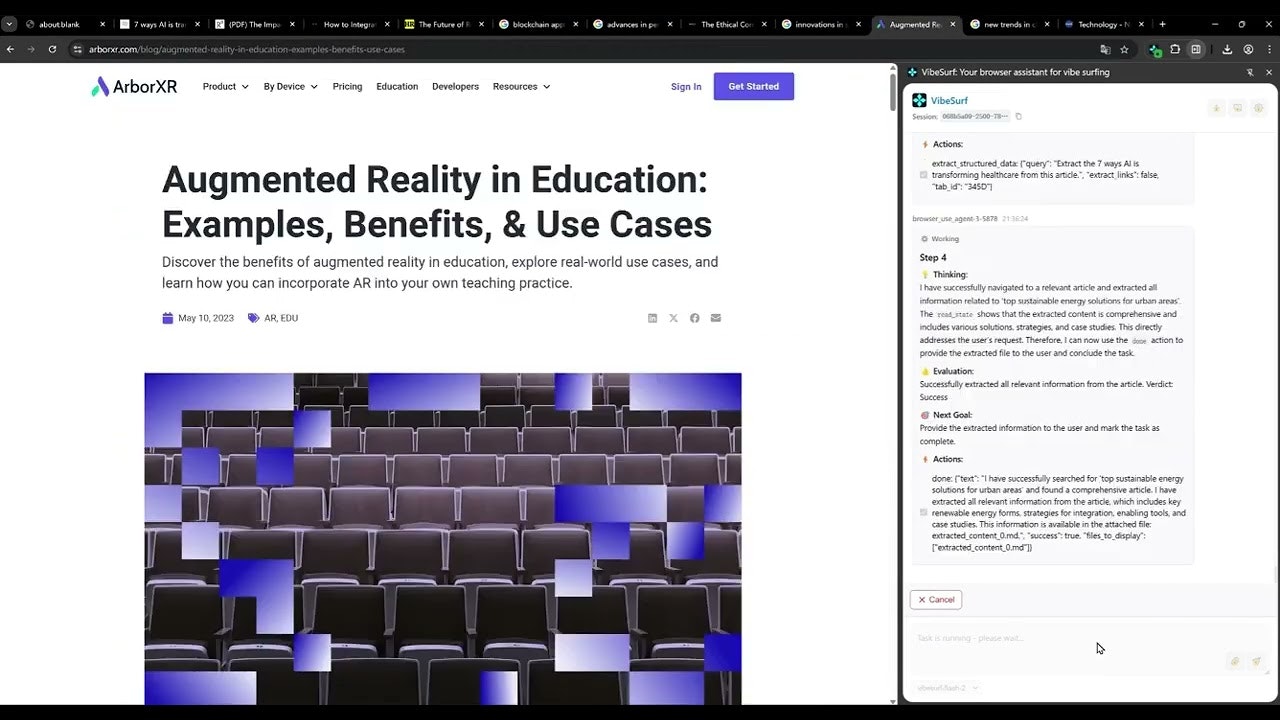Open VibeSurf settings gear icon
This screenshot has height=720, width=1280.
pyautogui.click(x=1259, y=108)
